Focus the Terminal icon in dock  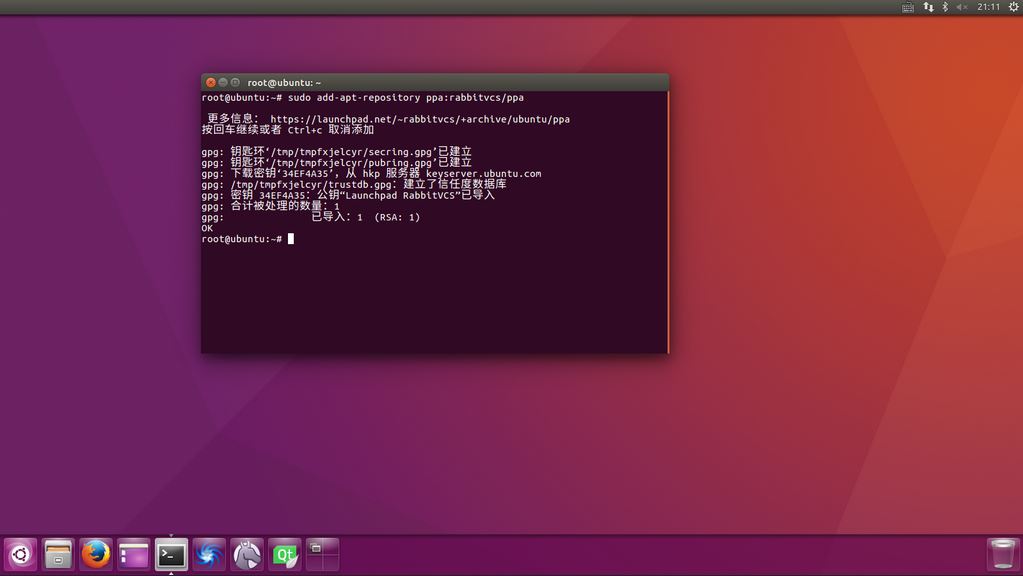pos(171,554)
